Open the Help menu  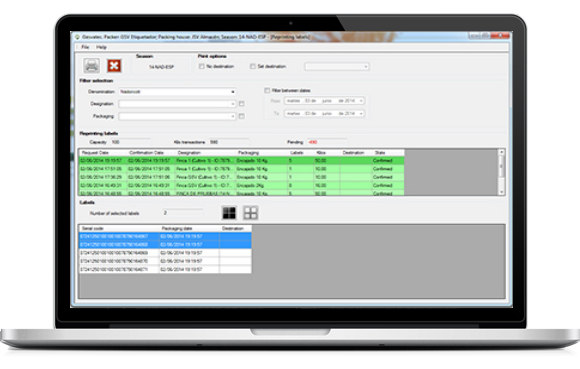click(101, 47)
